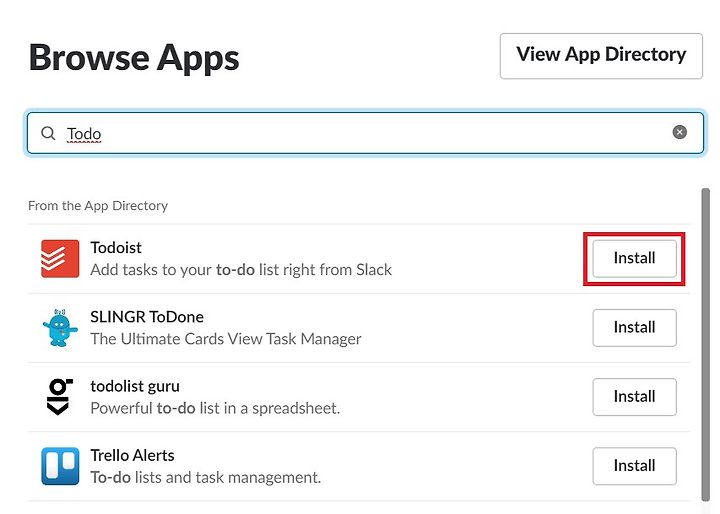Open the View App Directory button
Screen dimensions: 720x514
601,56
